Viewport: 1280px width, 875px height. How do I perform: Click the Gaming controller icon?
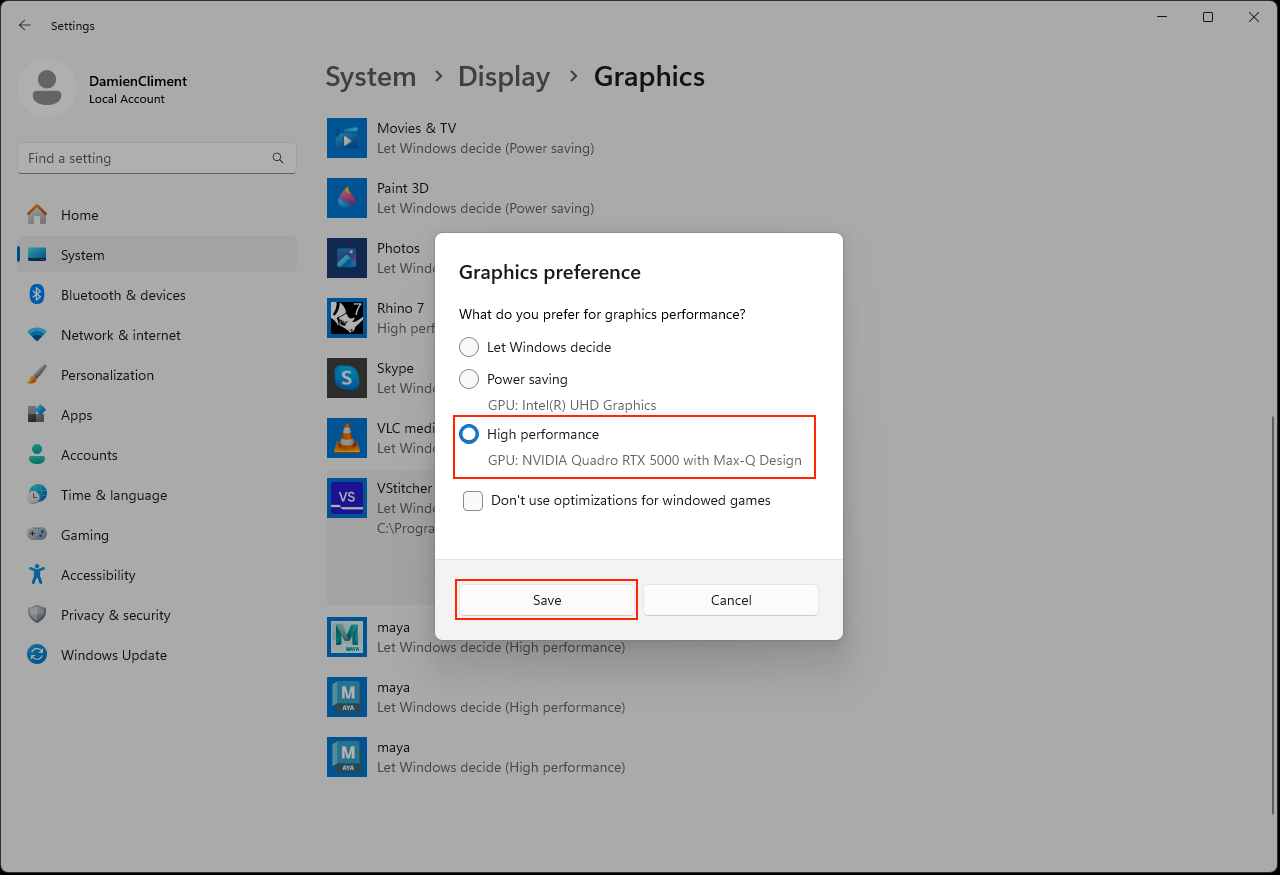click(37, 535)
